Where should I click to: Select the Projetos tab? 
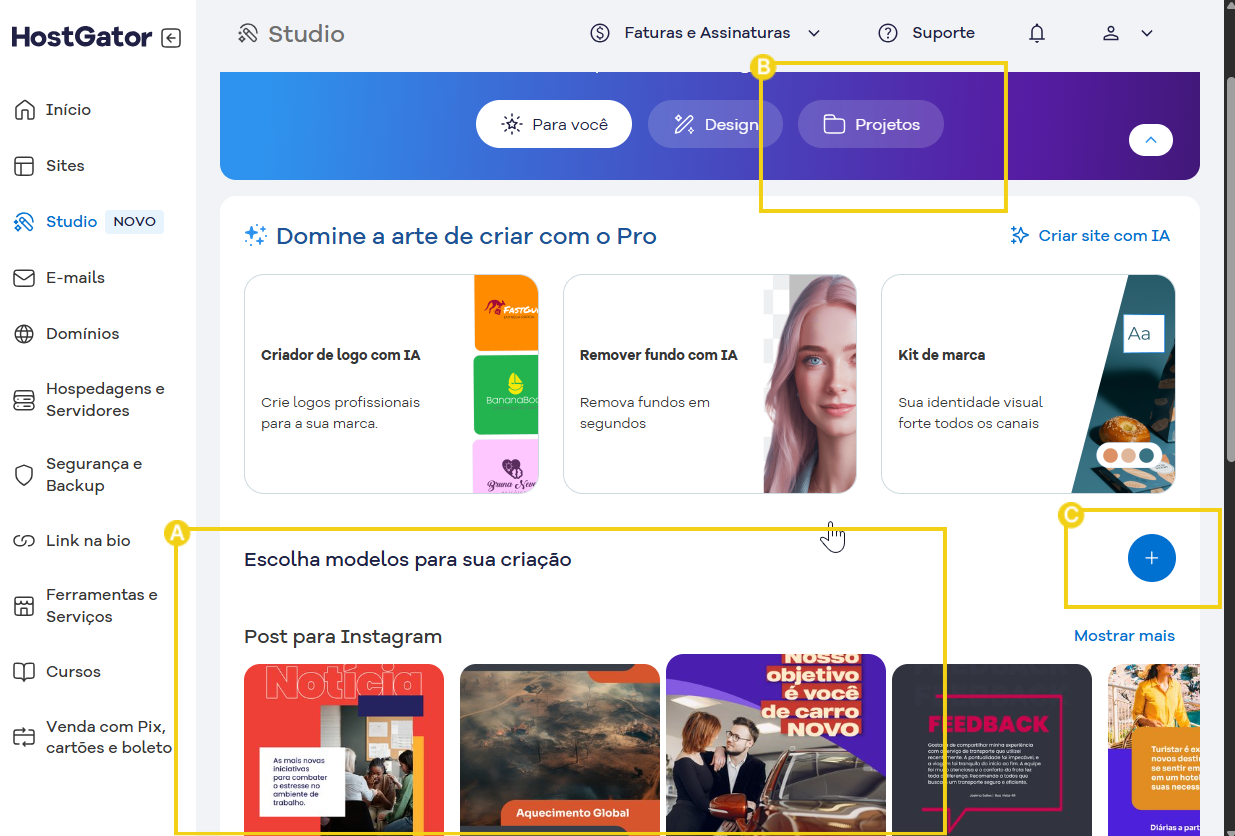tap(871, 124)
